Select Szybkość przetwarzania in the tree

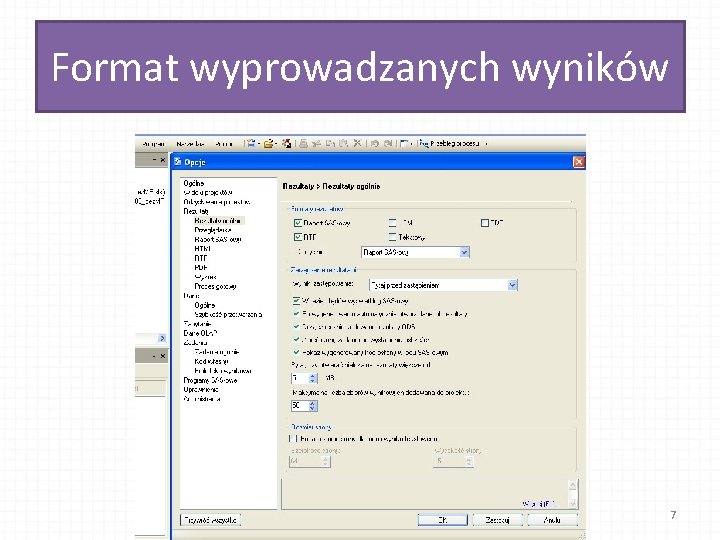pyautogui.click(x=228, y=315)
